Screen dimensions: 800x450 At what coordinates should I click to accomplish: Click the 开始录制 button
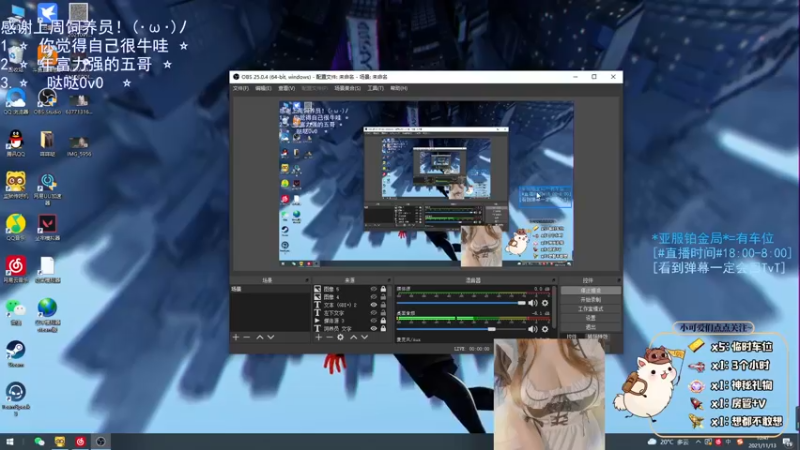pyautogui.click(x=590, y=299)
